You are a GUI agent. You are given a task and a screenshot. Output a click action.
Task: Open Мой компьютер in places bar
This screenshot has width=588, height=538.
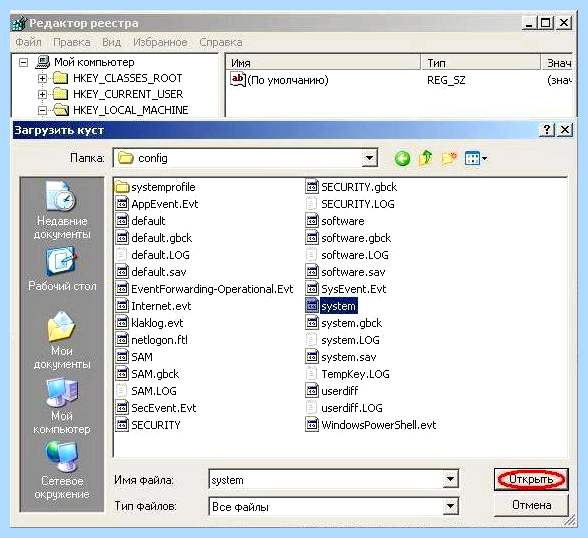[x=62, y=406]
